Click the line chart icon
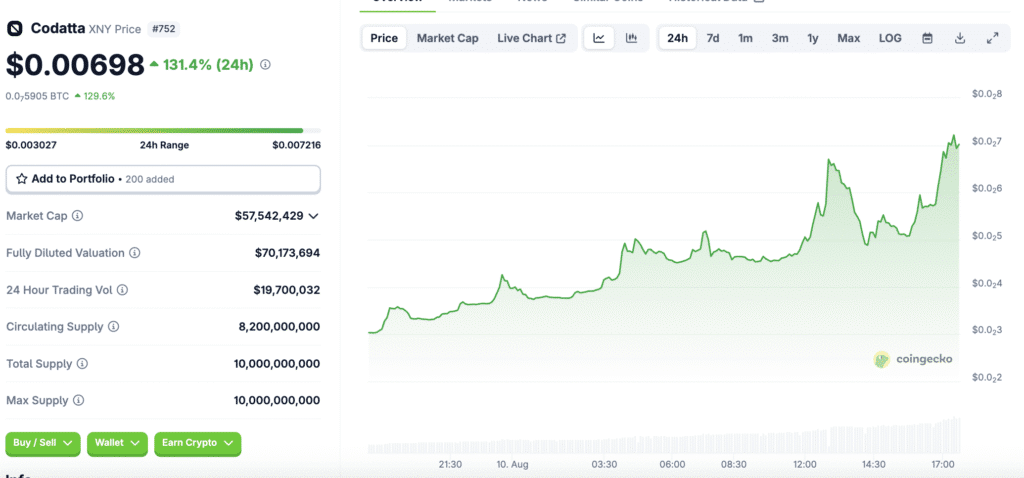This screenshot has height=478, width=1024. (599, 39)
